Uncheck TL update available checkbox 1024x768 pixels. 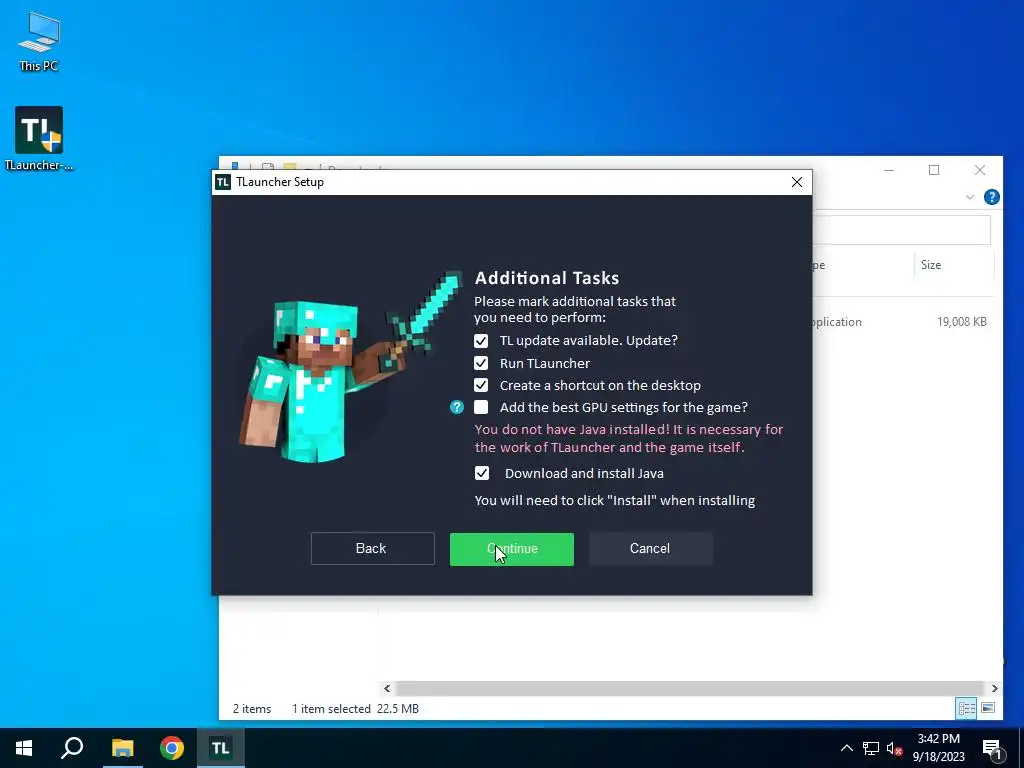coord(481,341)
